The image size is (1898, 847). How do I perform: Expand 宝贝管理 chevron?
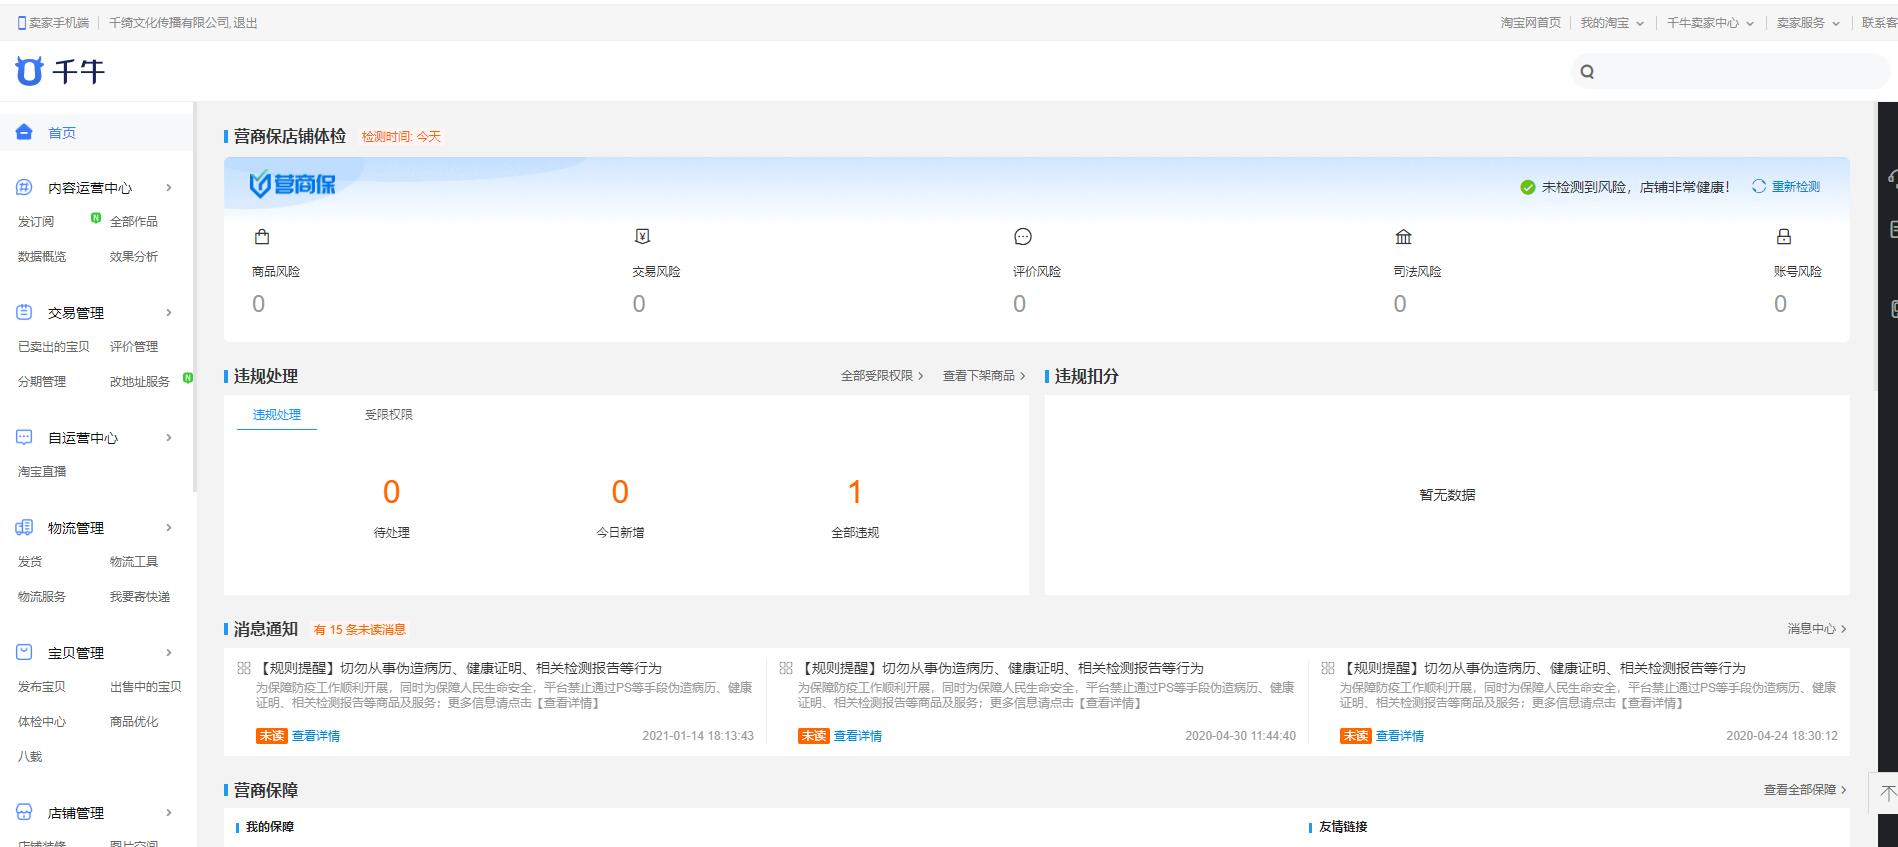coord(169,652)
